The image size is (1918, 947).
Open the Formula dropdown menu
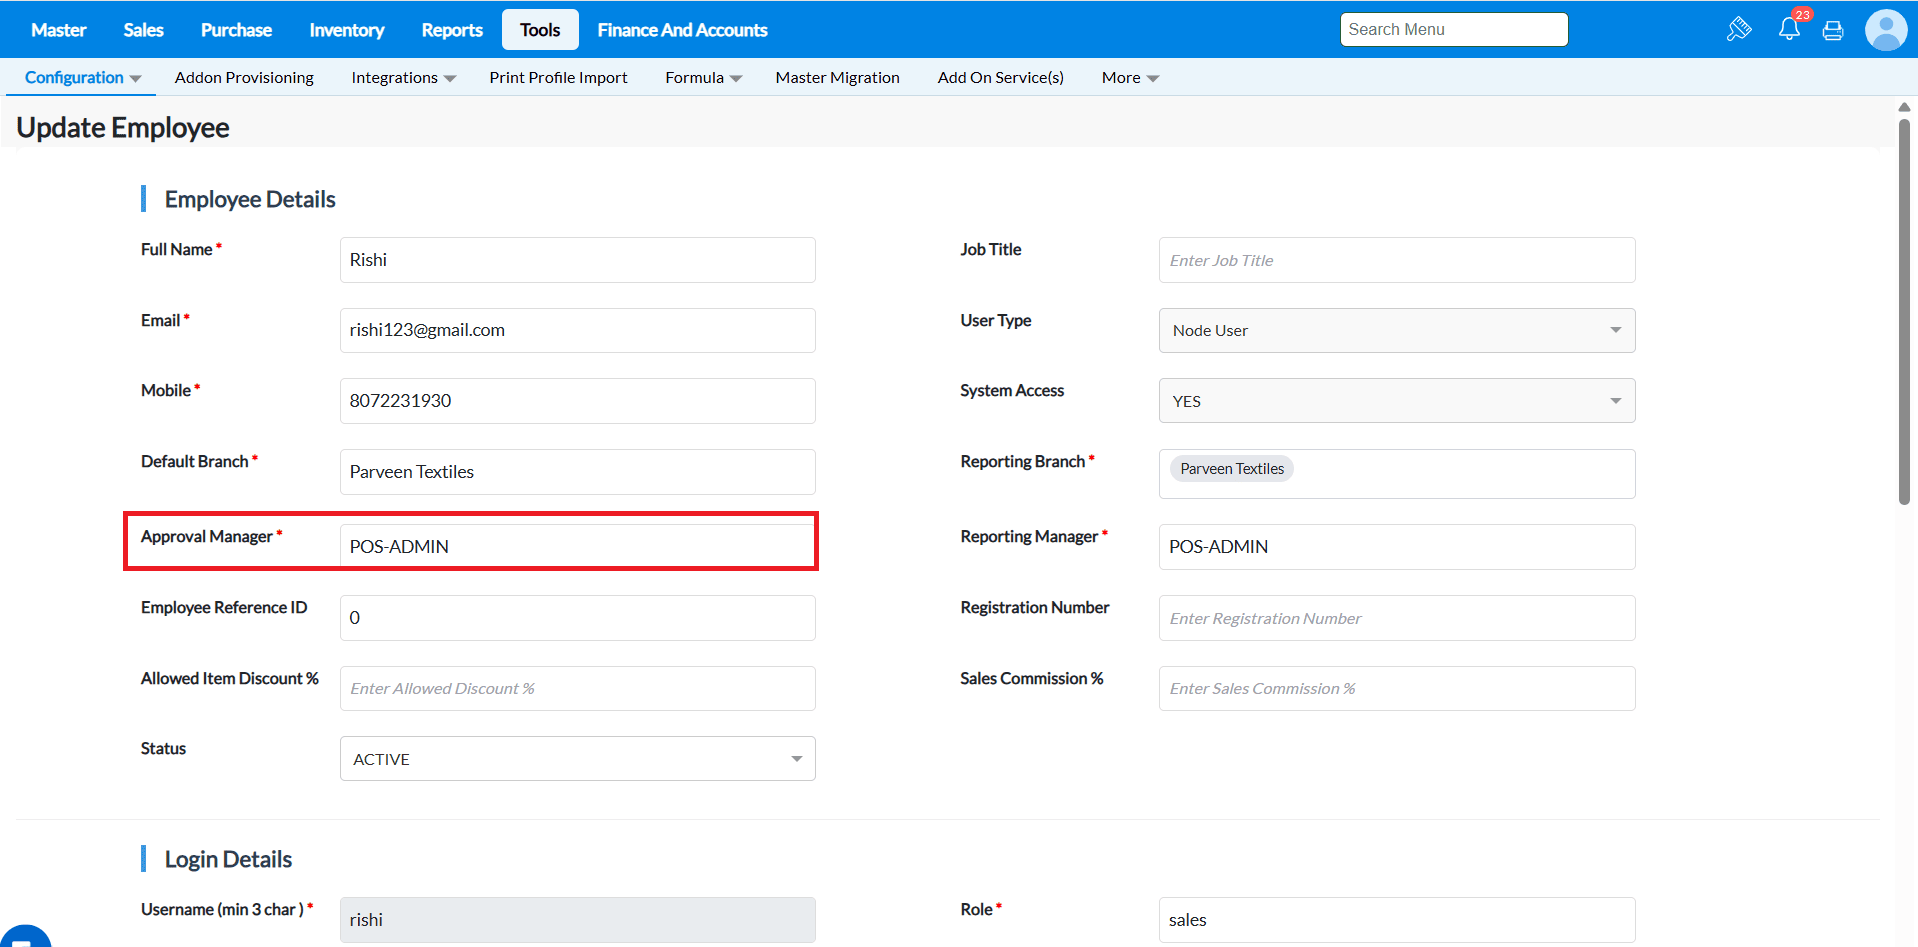pos(703,78)
